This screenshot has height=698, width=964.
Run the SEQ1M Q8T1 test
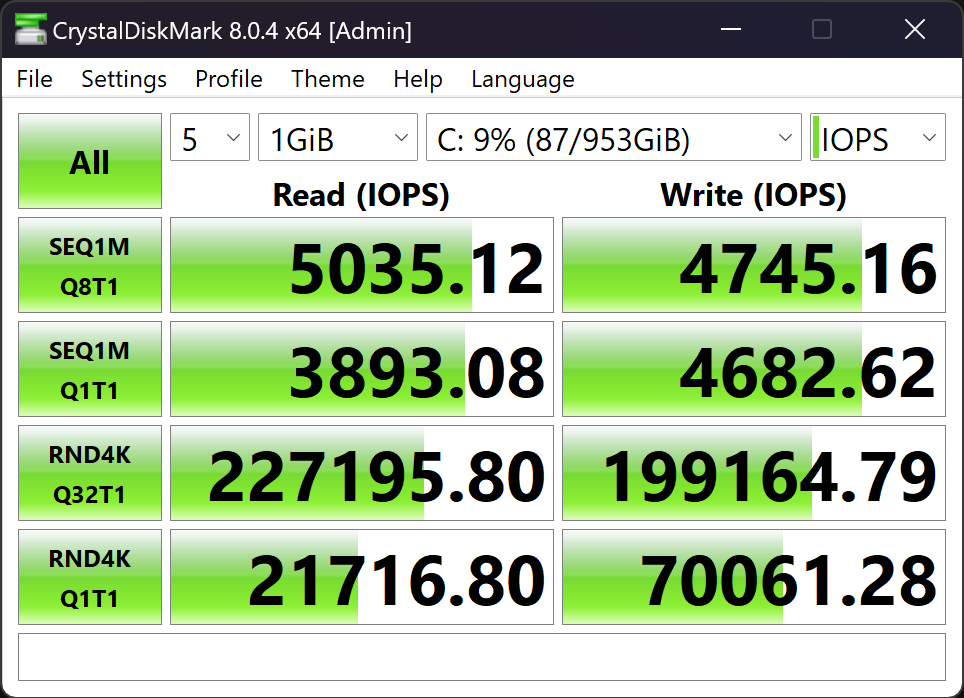pyautogui.click(x=90, y=265)
